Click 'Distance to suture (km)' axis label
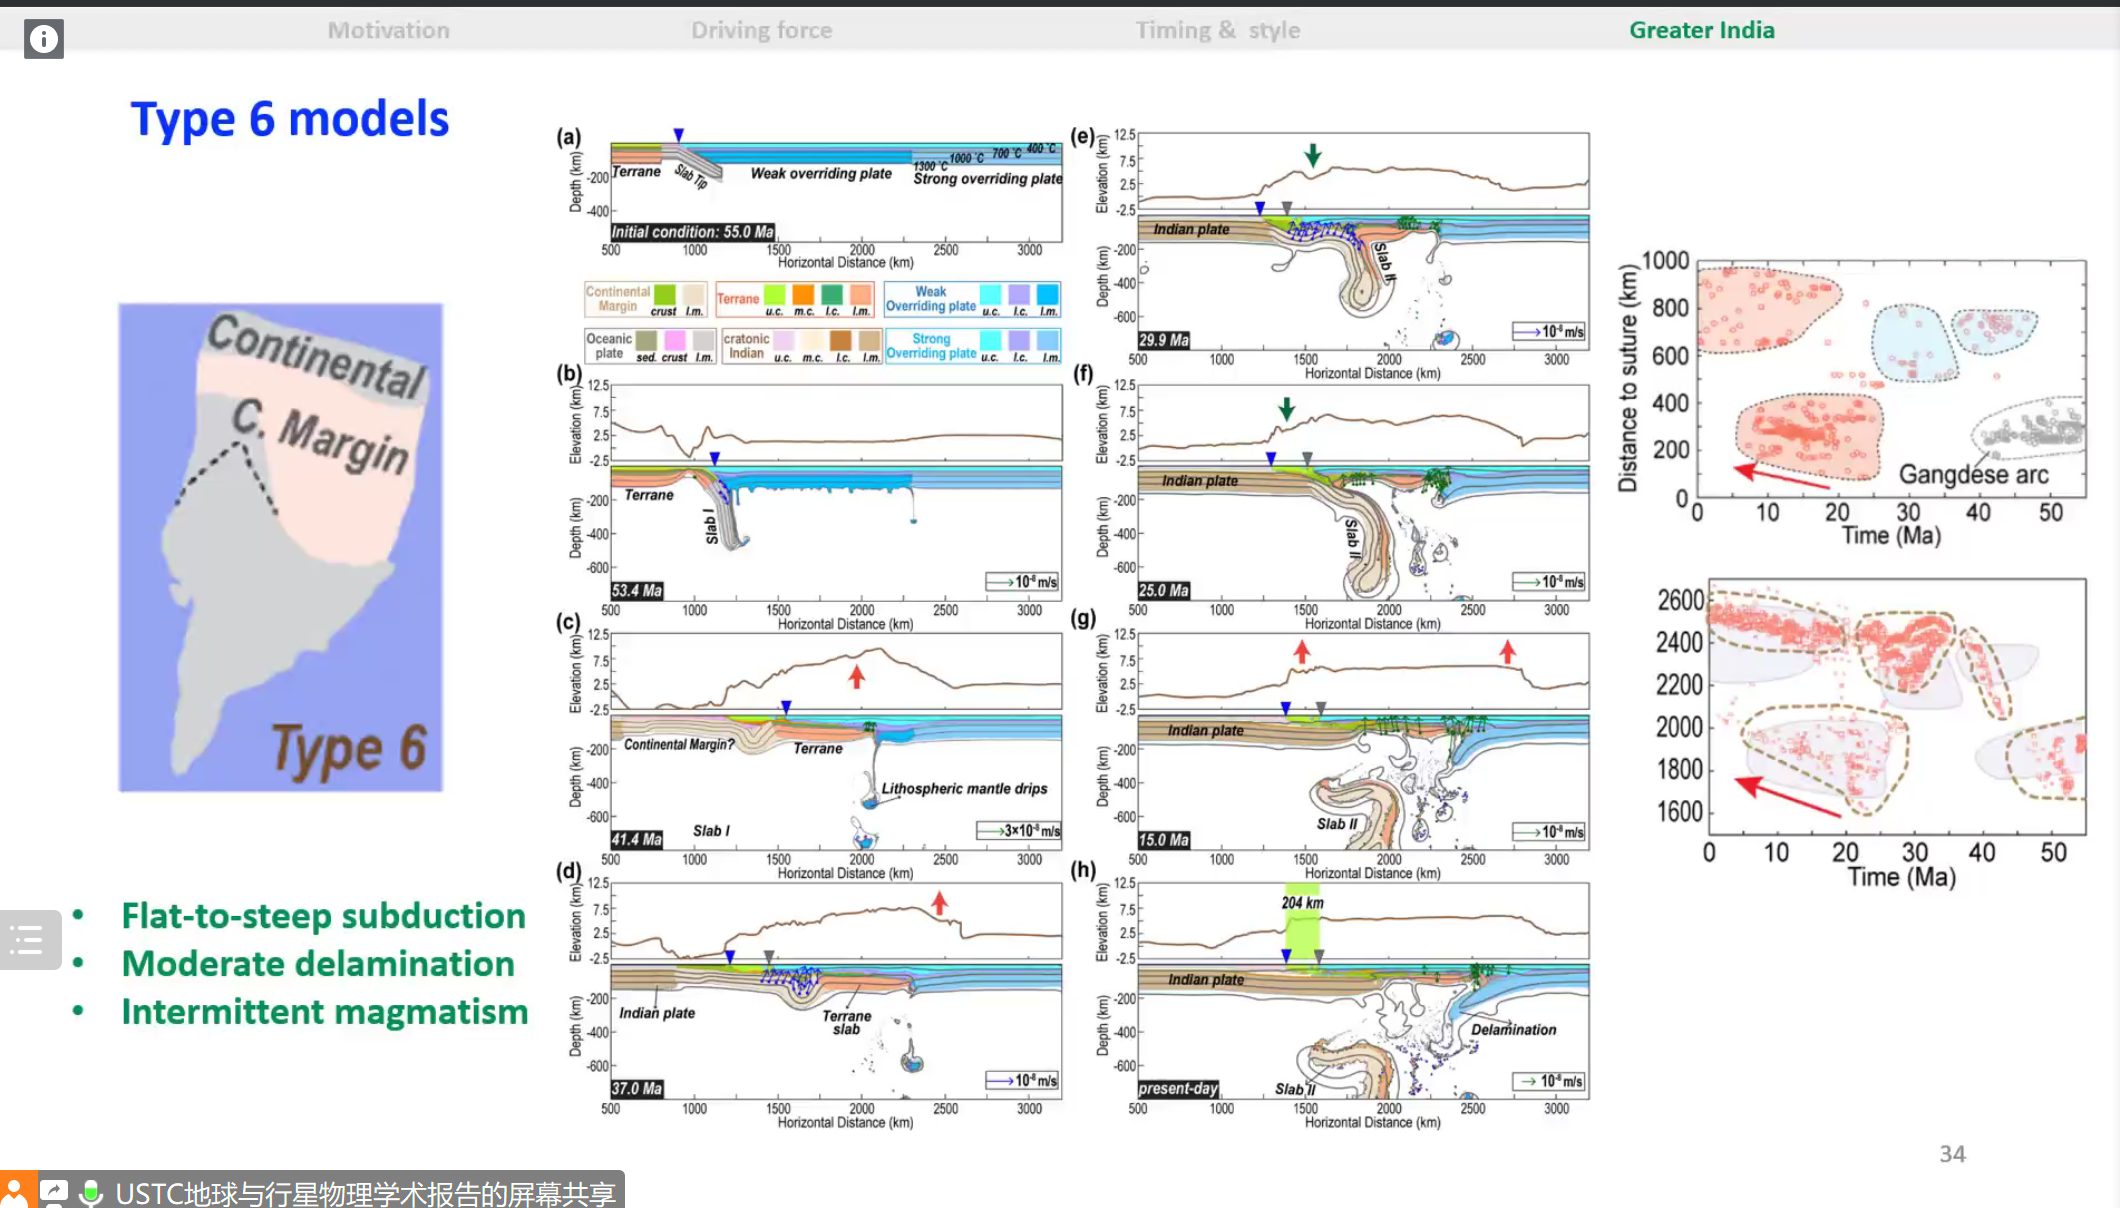The height and width of the screenshot is (1208, 2120). pos(1628,379)
